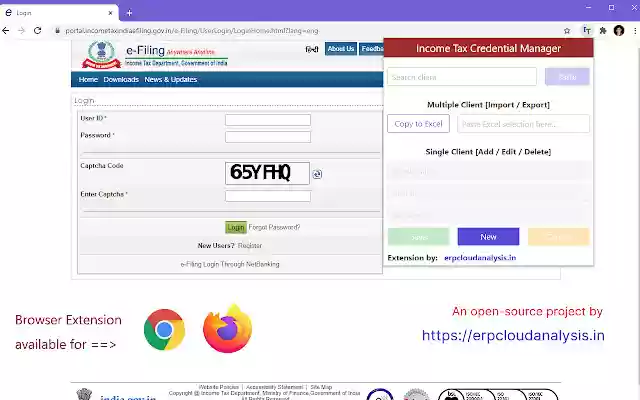Open erpcloudanalysis.in extension link
This screenshot has width=640, height=400.
click(480, 258)
